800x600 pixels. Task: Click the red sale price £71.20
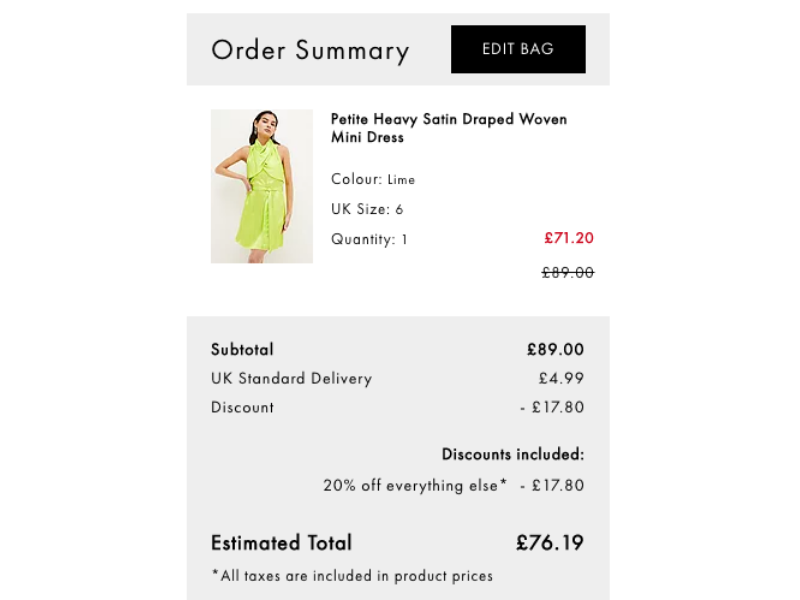[568, 238]
